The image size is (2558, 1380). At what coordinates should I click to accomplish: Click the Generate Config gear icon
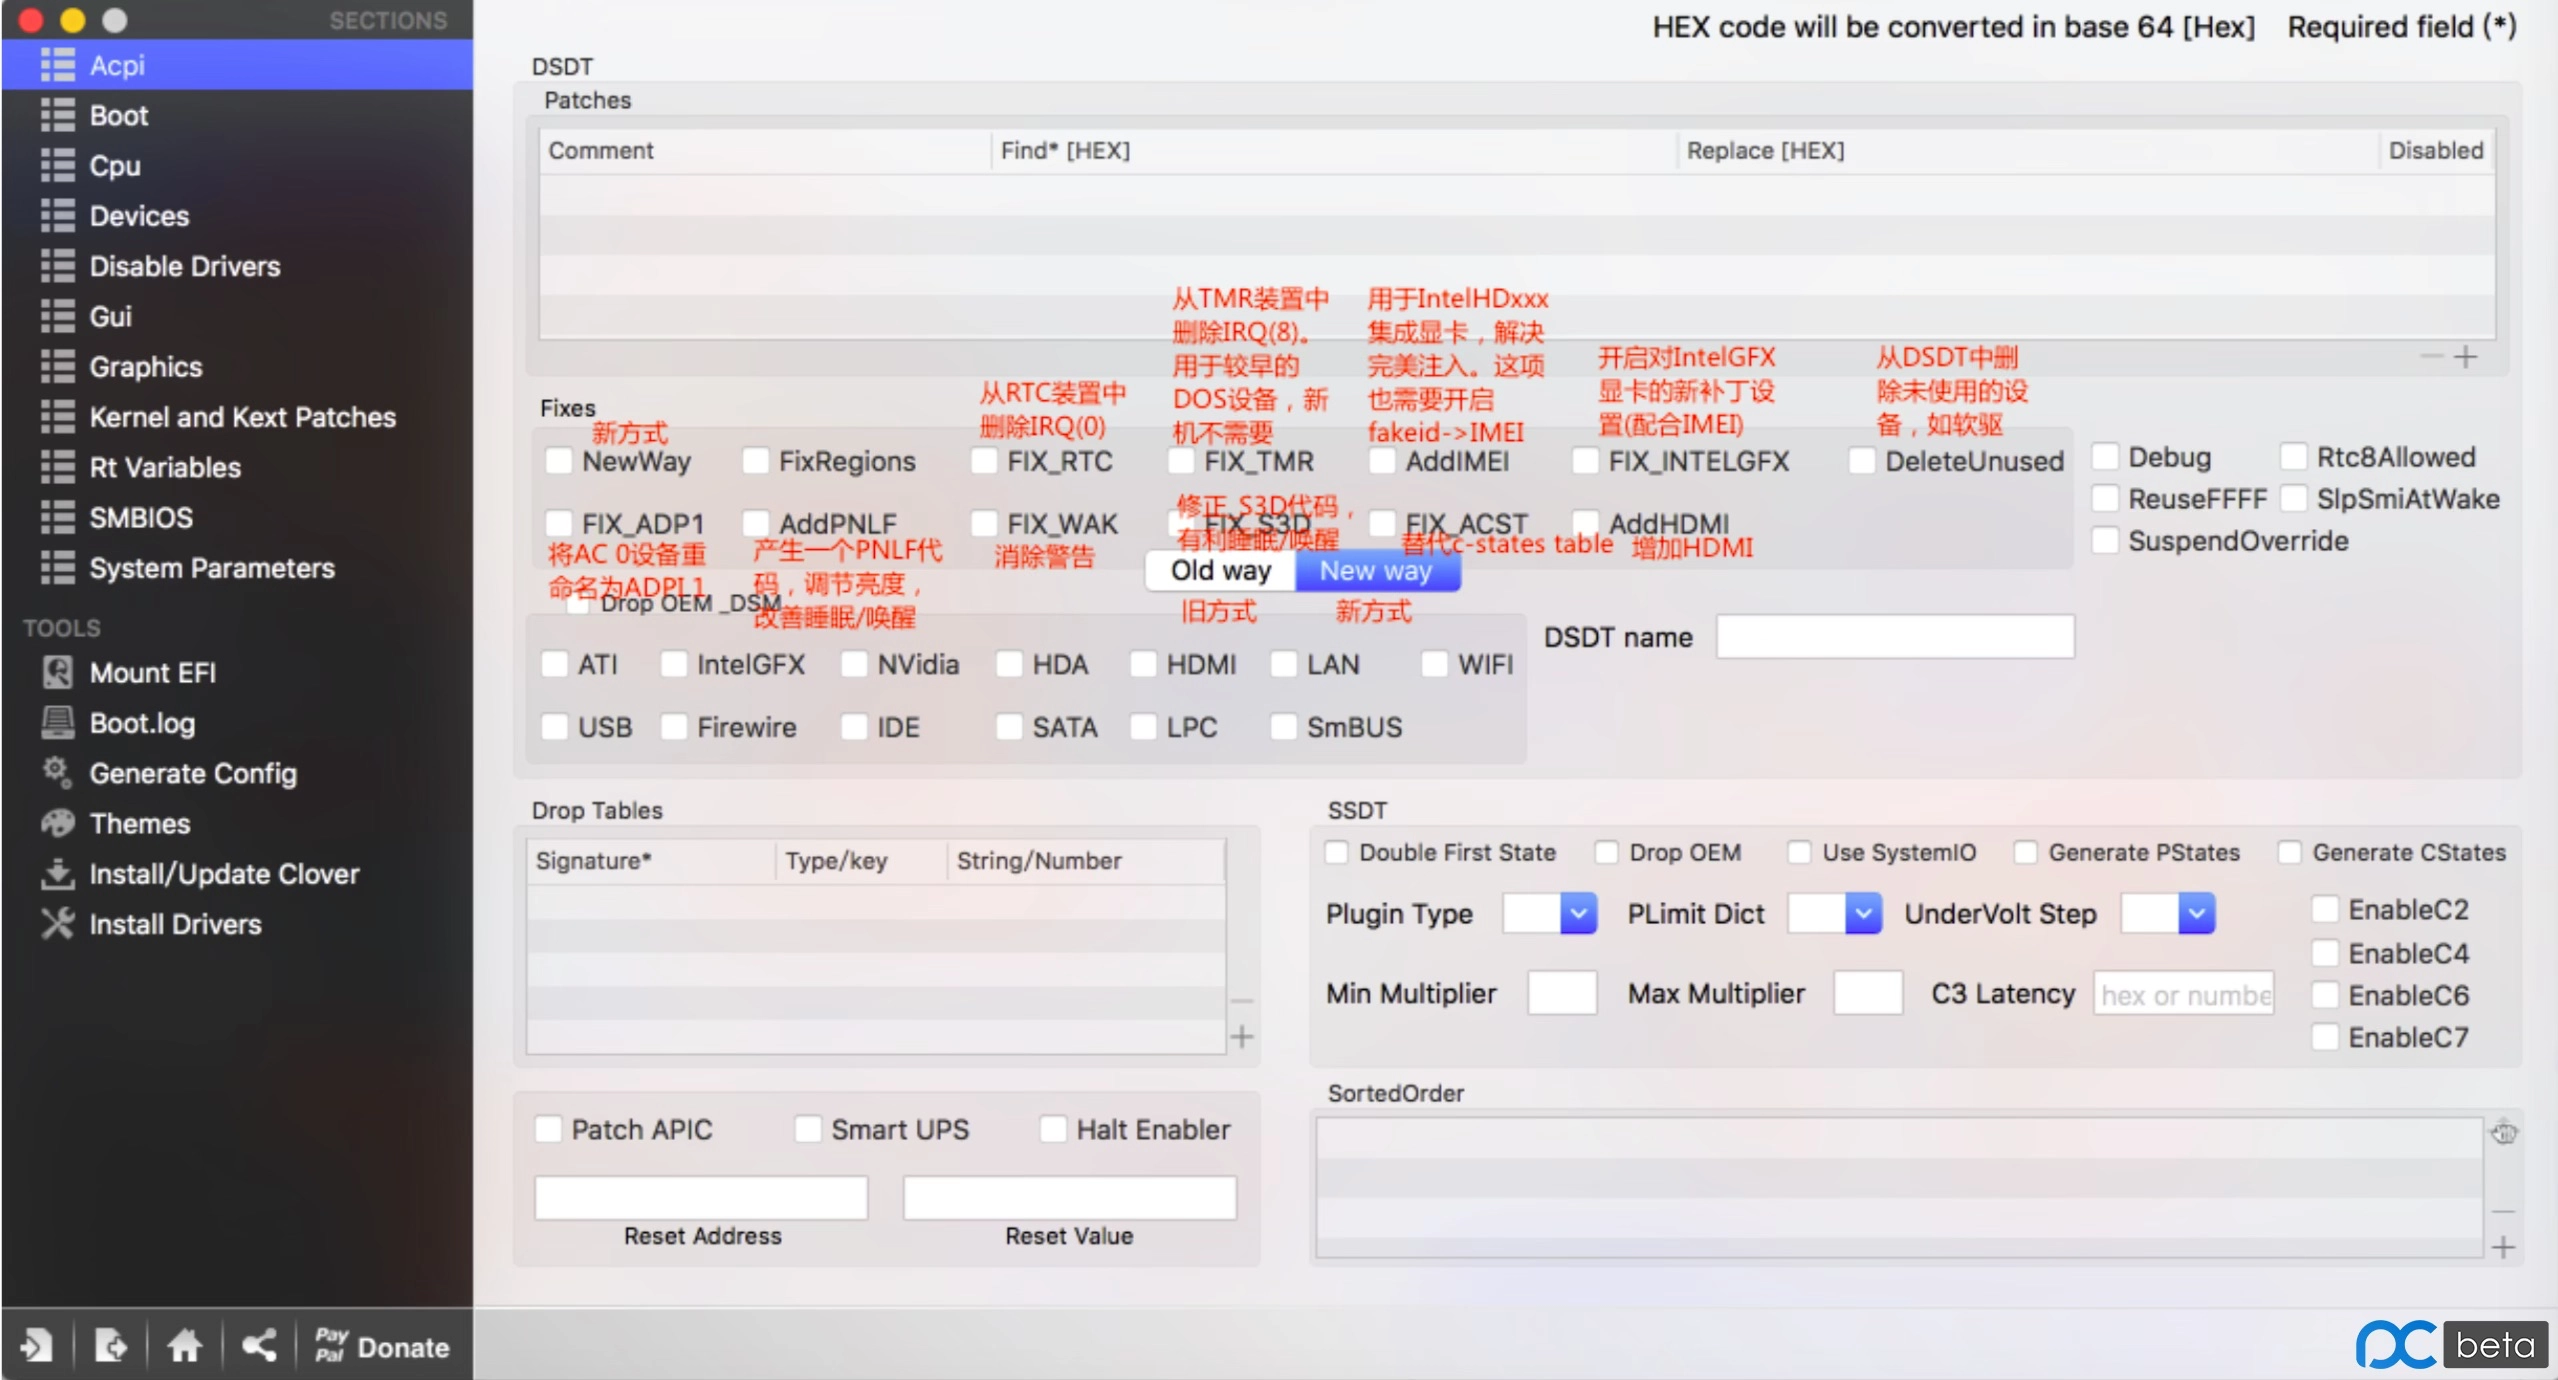[57, 772]
